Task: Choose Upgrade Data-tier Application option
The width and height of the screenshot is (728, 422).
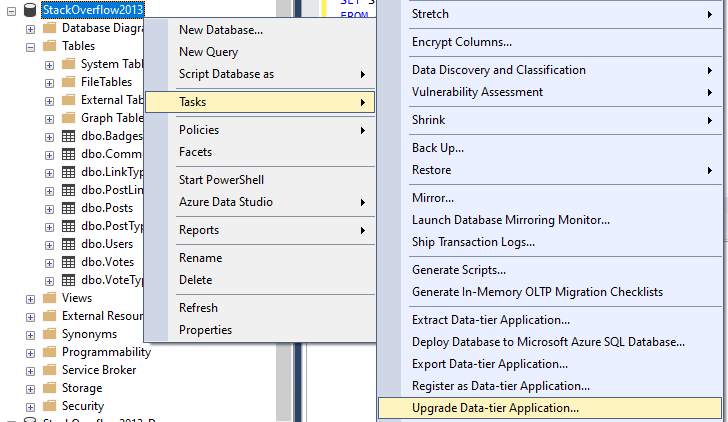Action: pyautogui.click(x=495, y=408)
